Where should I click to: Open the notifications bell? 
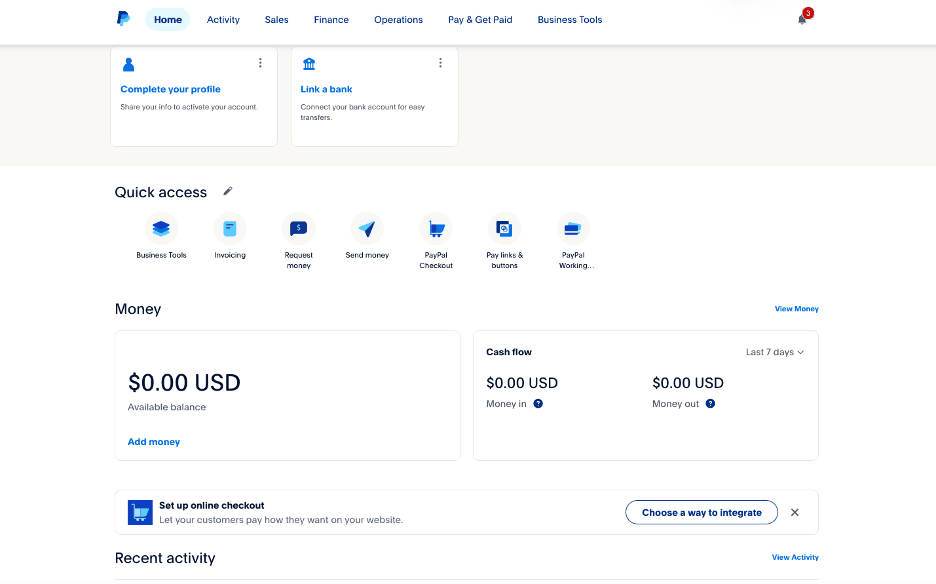(x=801, y=20)
